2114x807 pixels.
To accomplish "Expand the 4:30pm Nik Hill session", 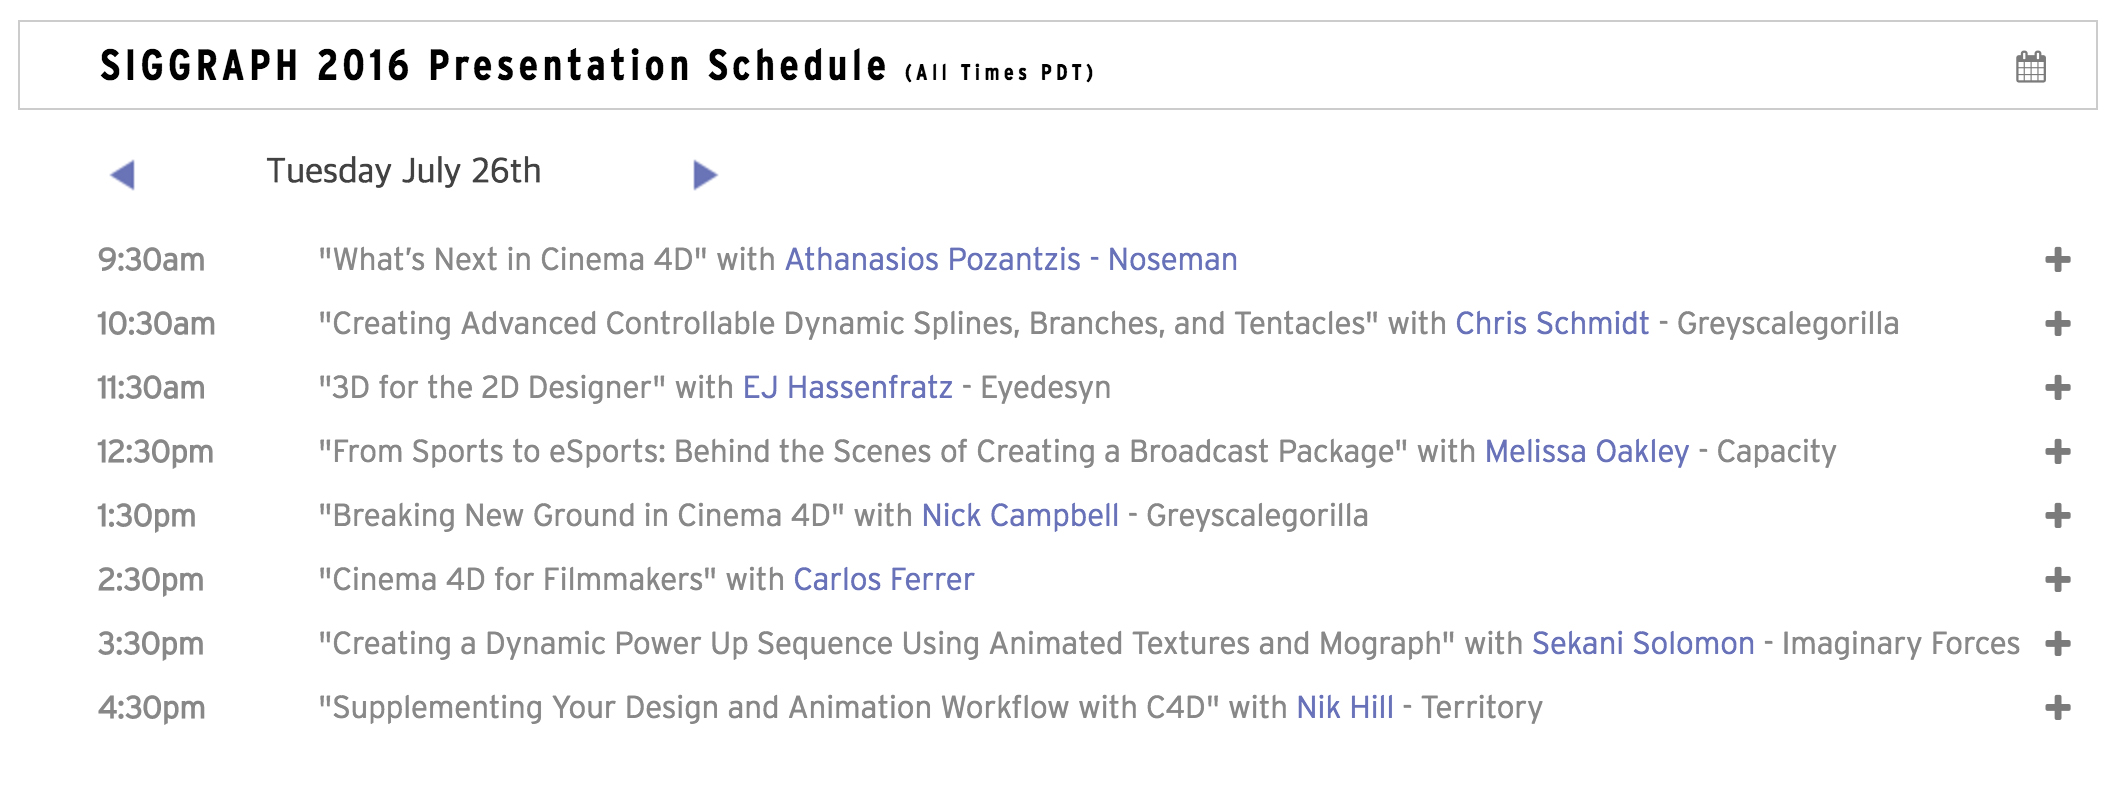I will tap(2057, 708).
